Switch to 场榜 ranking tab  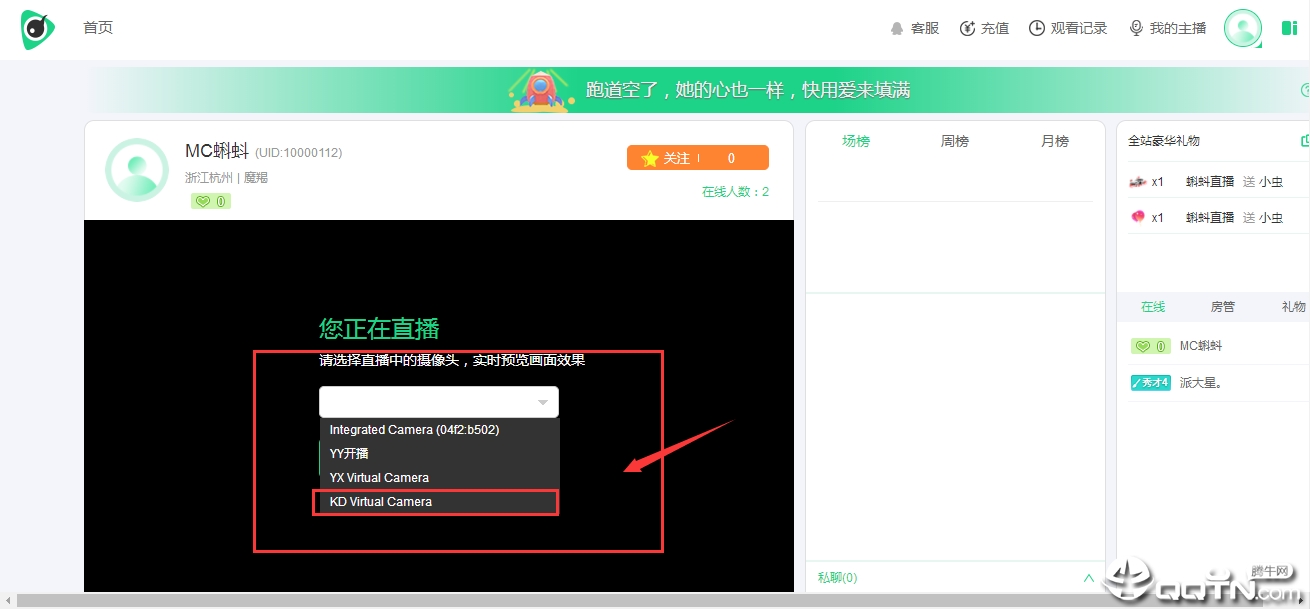(x=856, y=141)
